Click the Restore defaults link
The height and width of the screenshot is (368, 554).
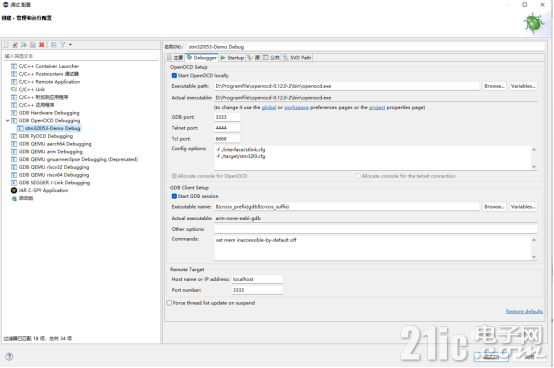click(x=524, y=311)
